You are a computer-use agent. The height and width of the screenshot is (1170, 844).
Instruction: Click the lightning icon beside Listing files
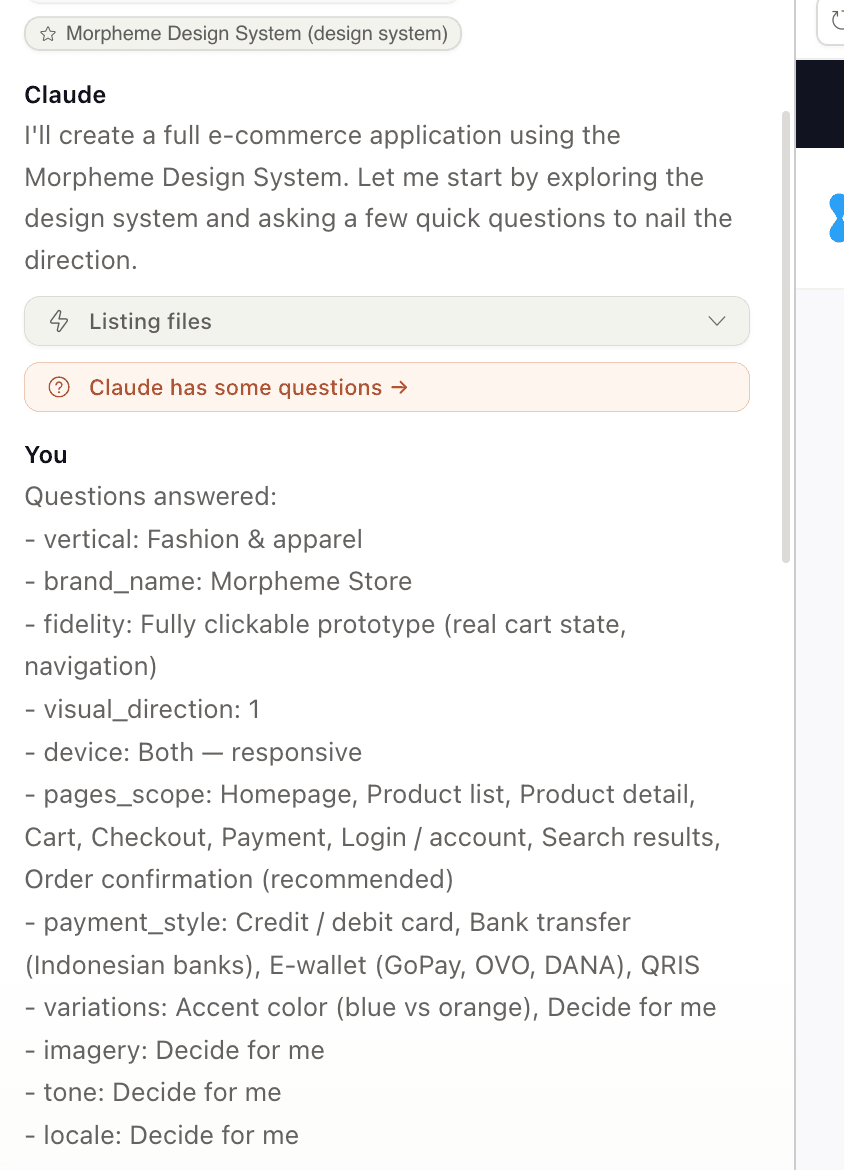pos(59,321)
